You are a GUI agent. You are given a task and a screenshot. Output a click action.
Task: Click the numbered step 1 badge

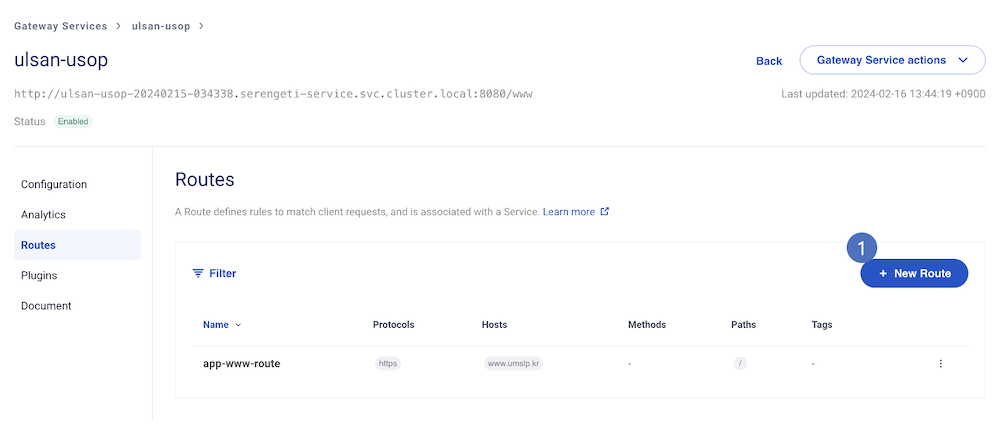pyautogui.click(x=861, y=247)
